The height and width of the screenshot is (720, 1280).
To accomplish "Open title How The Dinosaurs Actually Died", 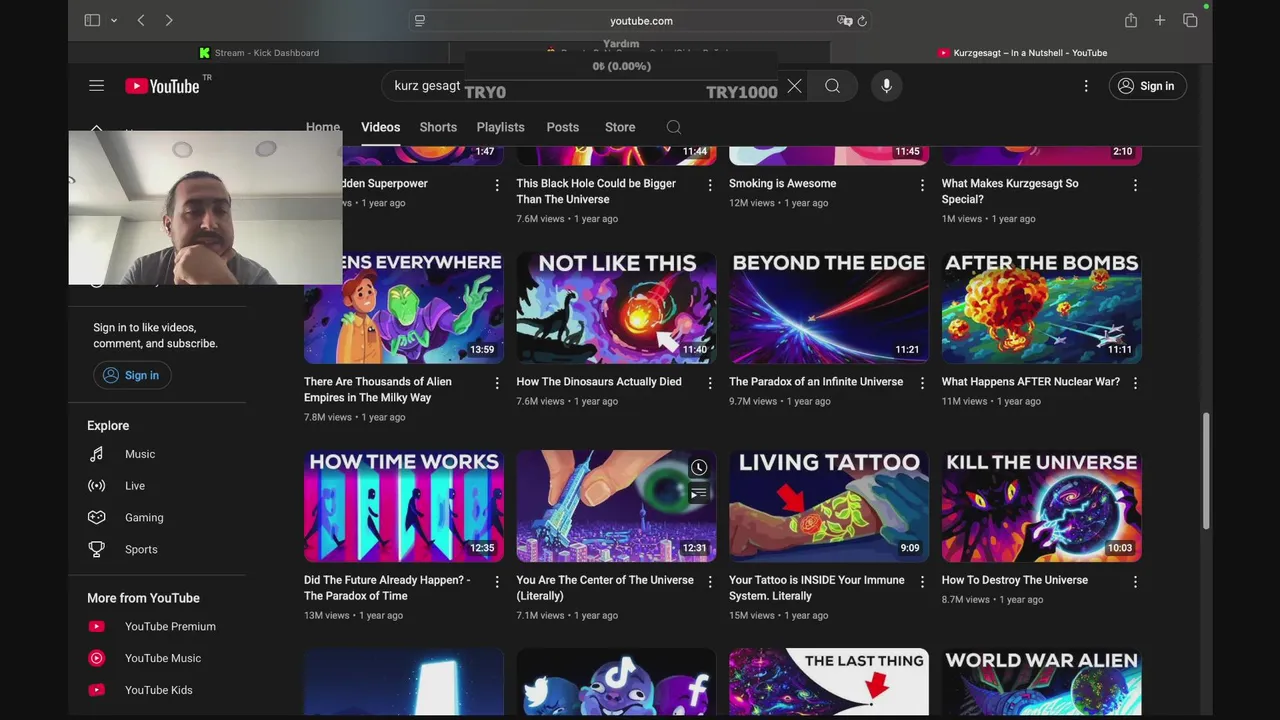I will 599,382.
